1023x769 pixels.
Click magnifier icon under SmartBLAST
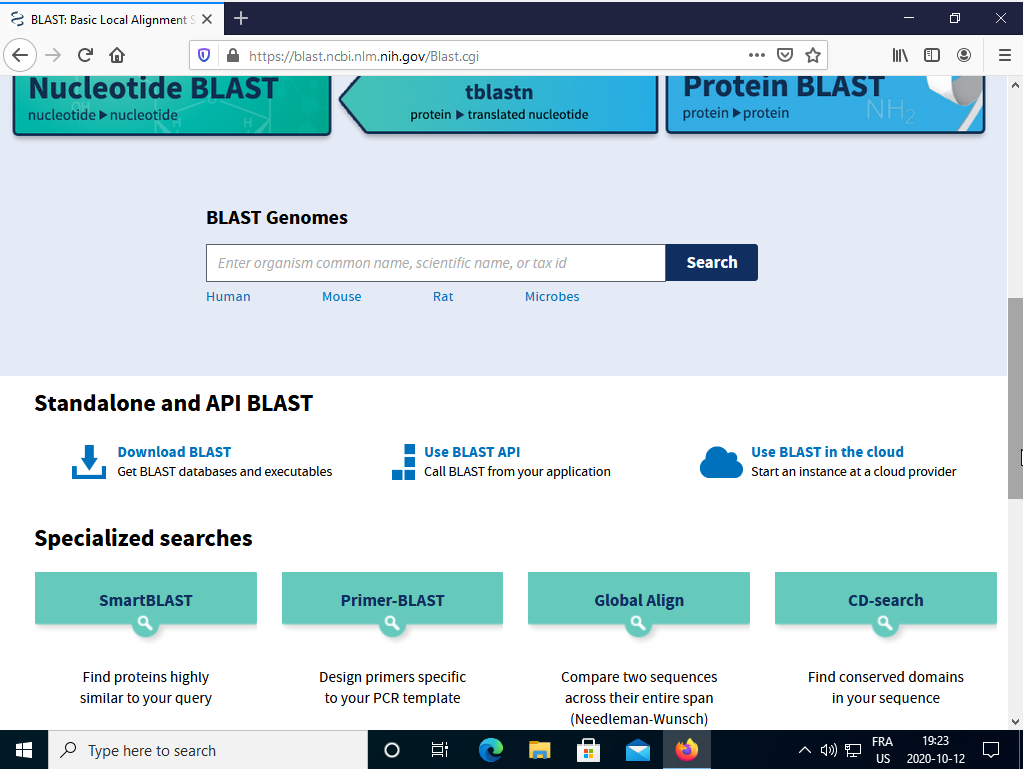(145, 624)
